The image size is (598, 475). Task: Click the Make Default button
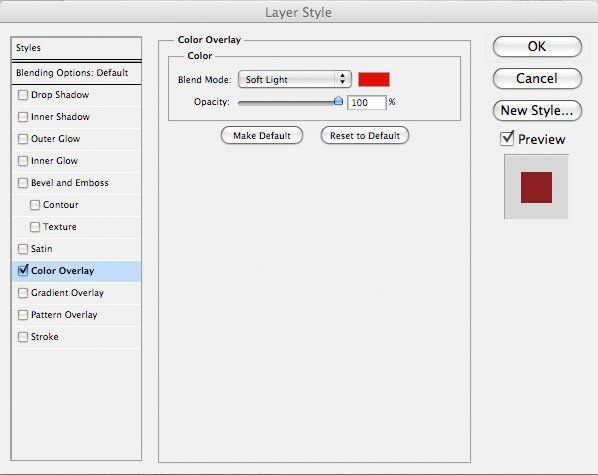coord(262,135)
